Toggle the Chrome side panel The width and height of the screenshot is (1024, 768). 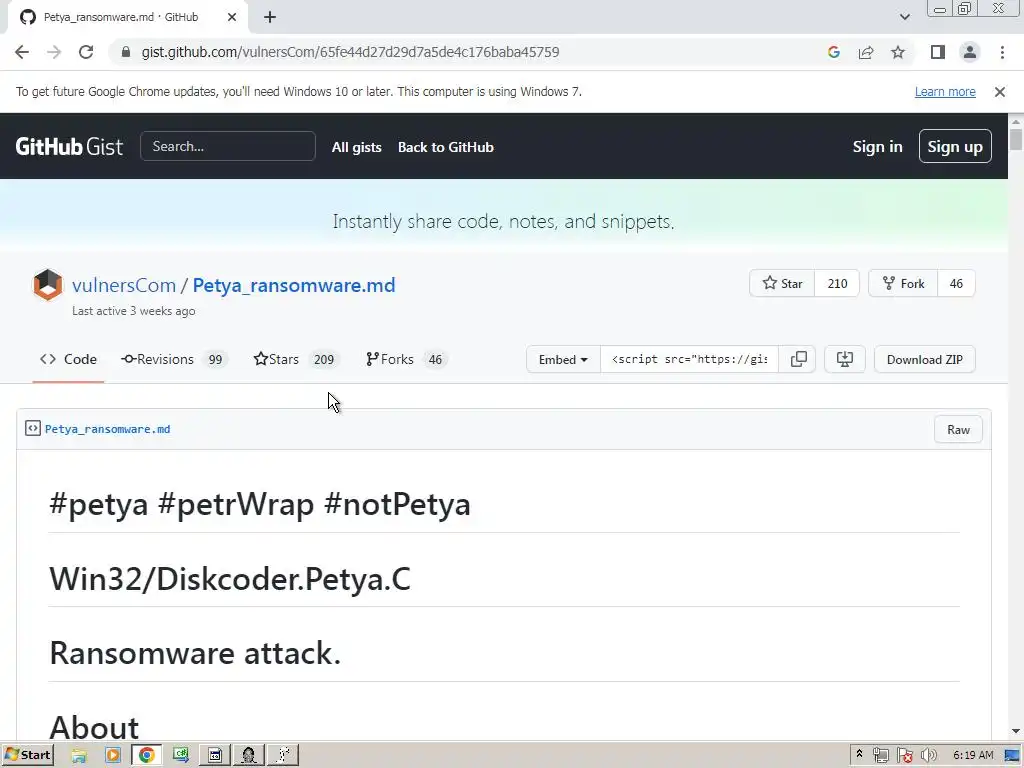(938, 52)
